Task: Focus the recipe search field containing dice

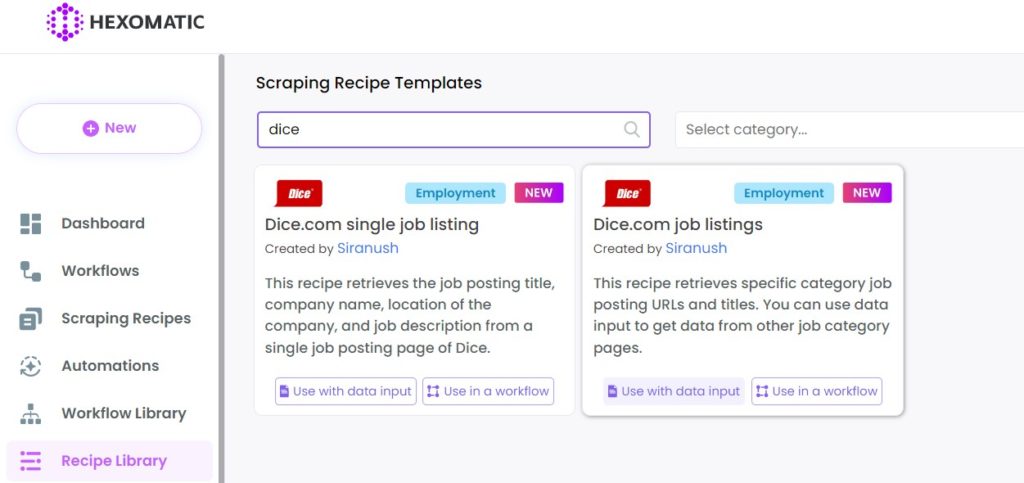Action: [454, 130]
